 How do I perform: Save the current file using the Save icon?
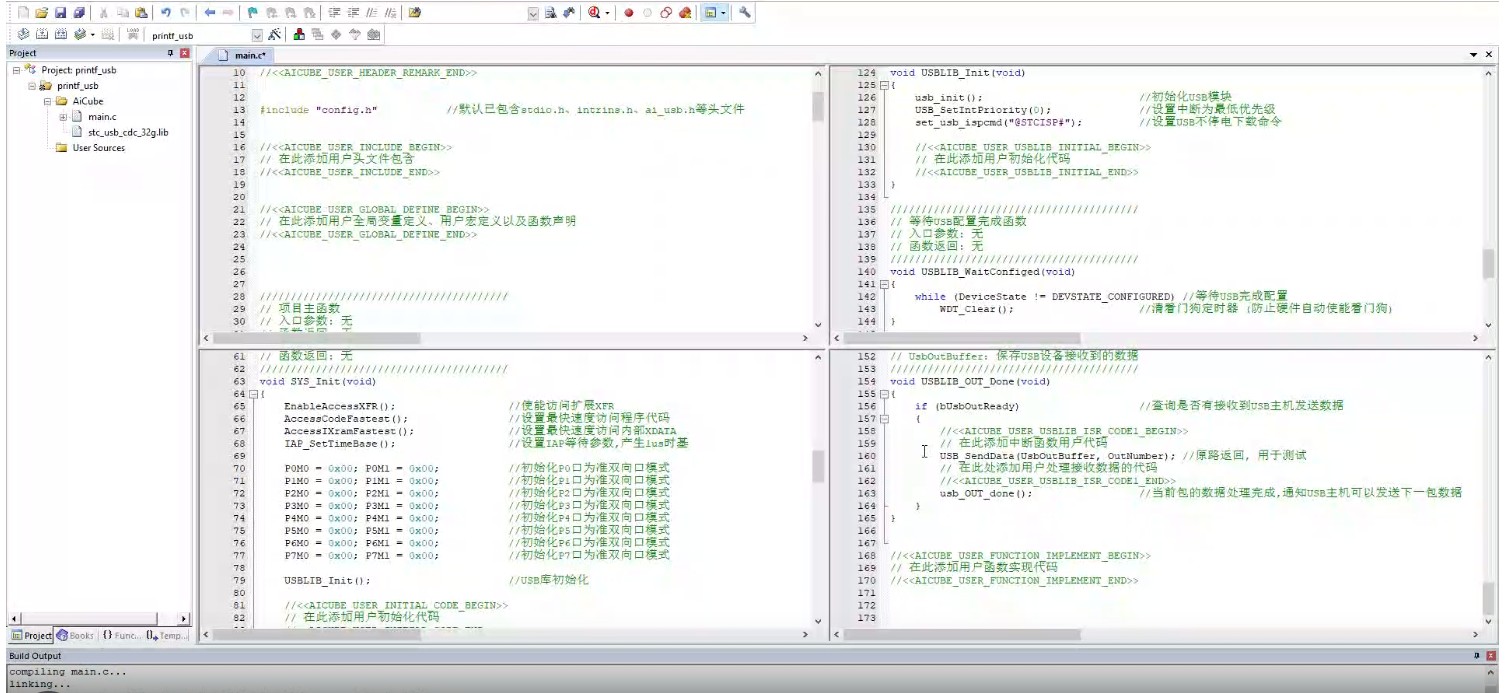click(60, 13)
